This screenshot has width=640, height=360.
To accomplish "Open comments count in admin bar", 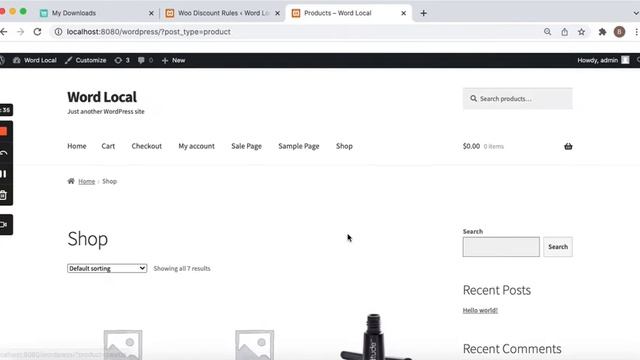I will point(145,60).
